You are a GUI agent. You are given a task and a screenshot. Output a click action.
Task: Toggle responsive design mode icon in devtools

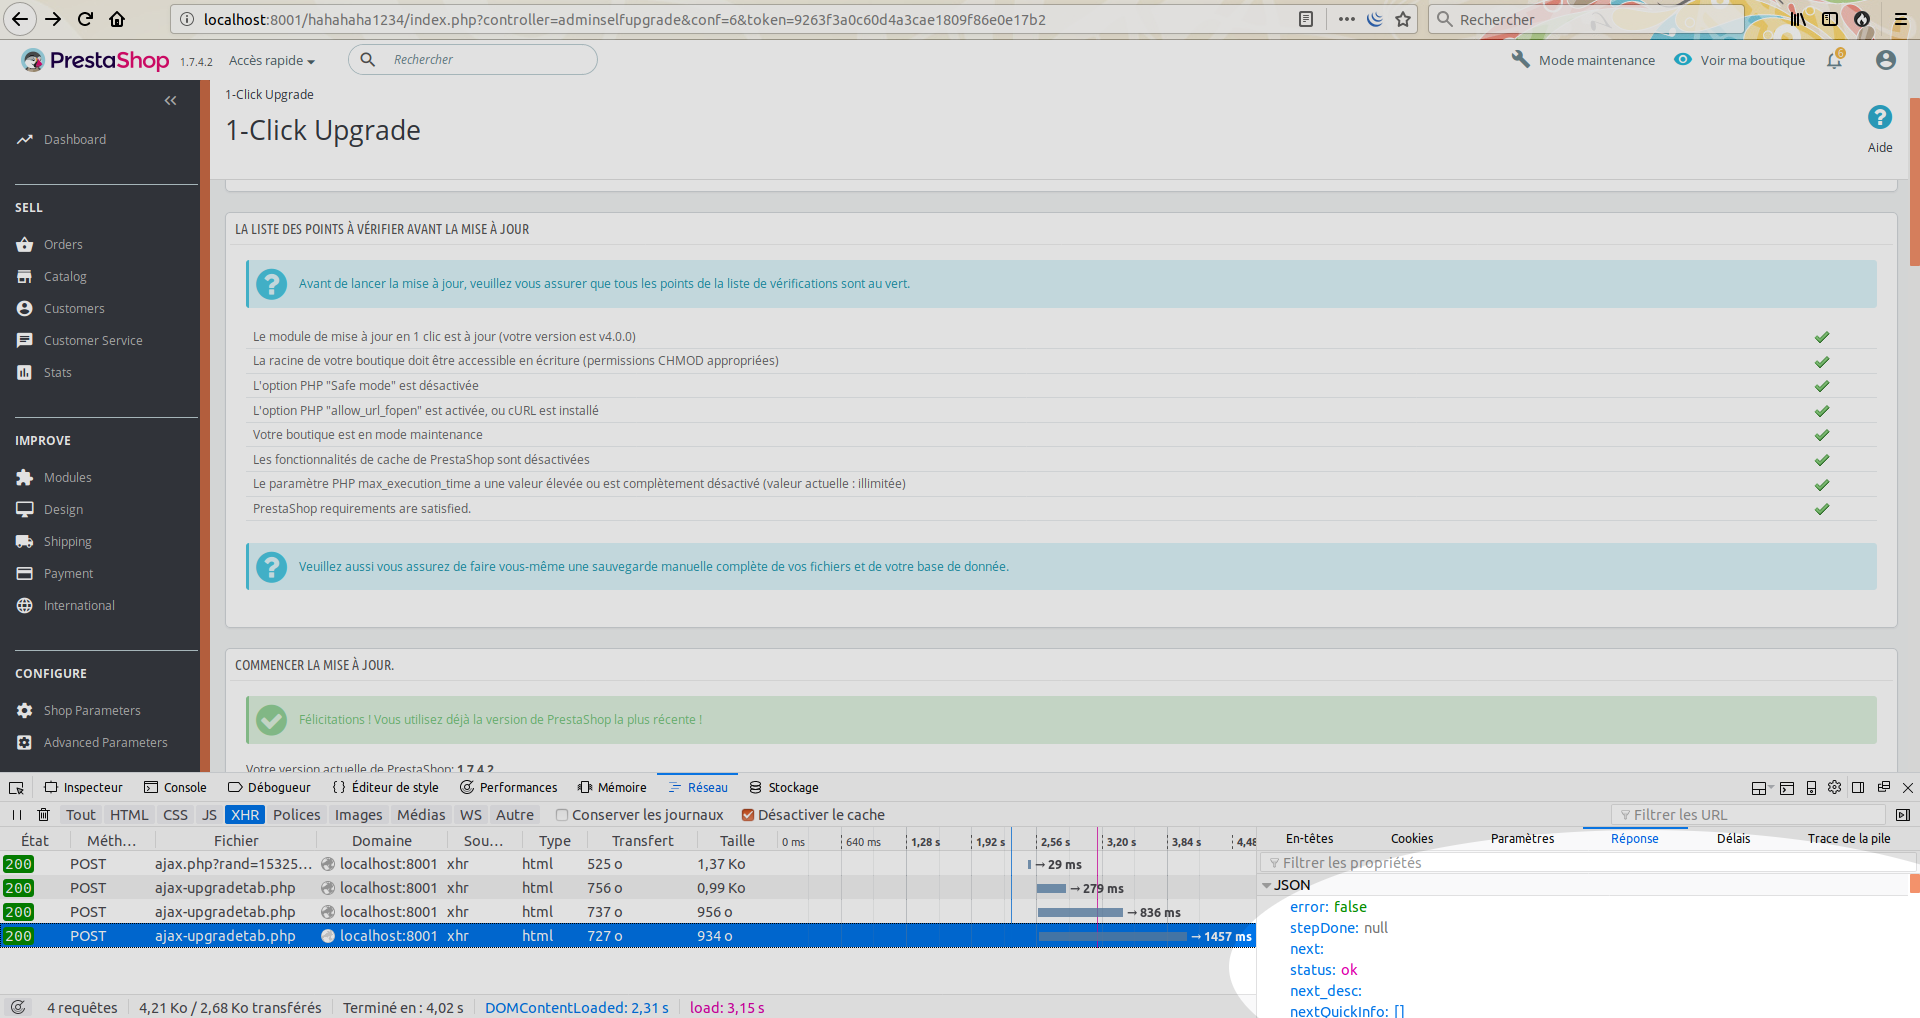[1811, 788]
